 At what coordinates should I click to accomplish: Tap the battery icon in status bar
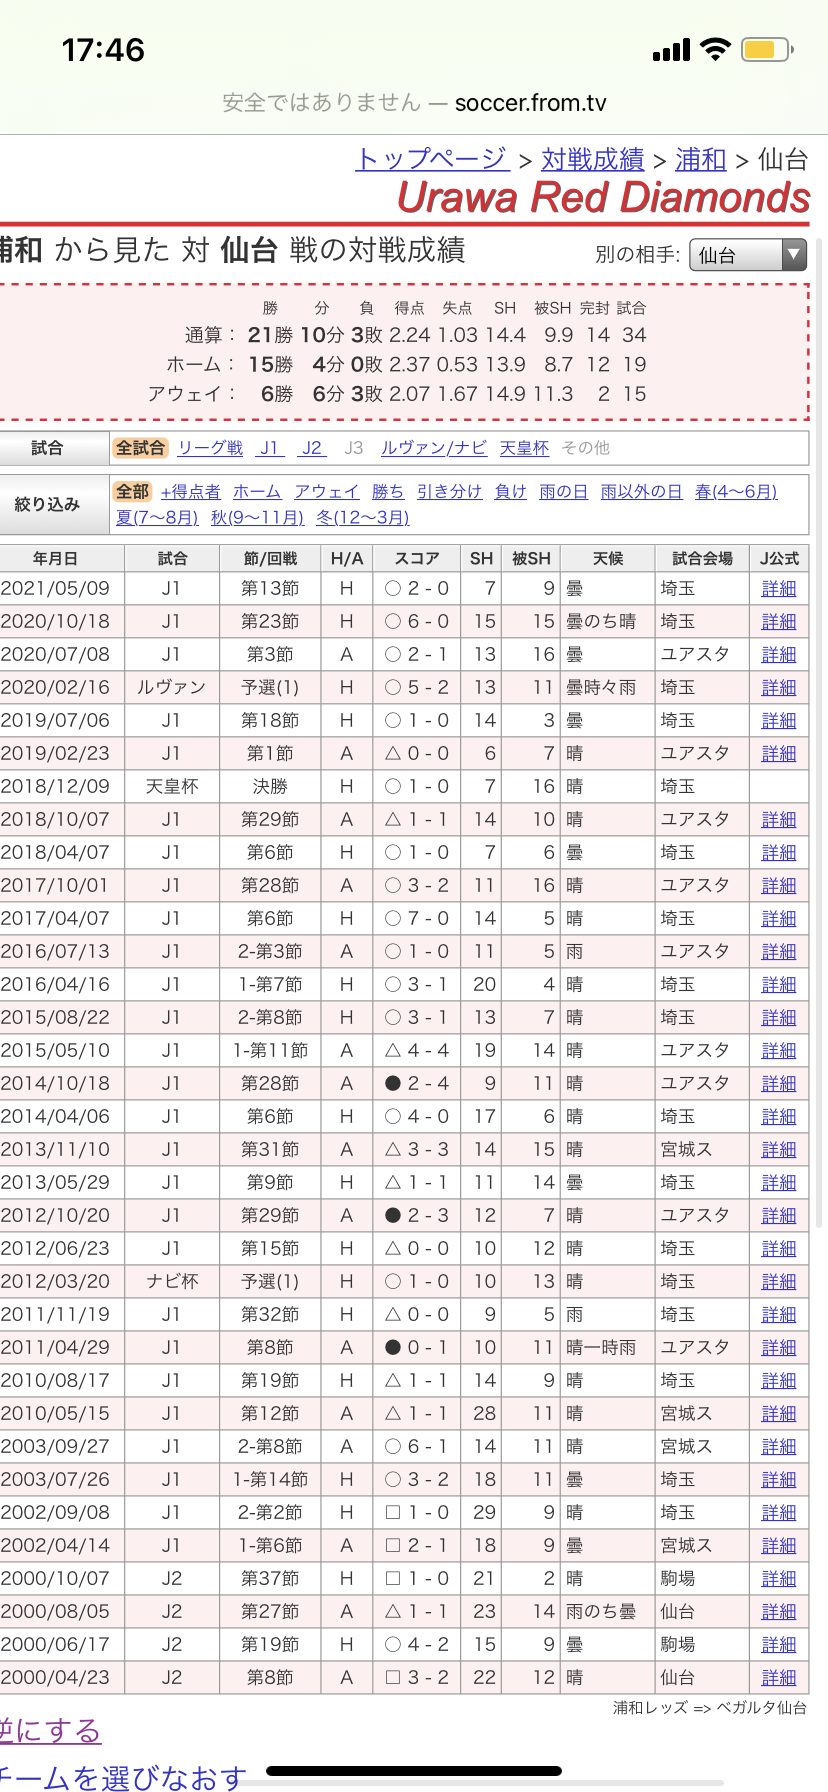click(767, 50)
